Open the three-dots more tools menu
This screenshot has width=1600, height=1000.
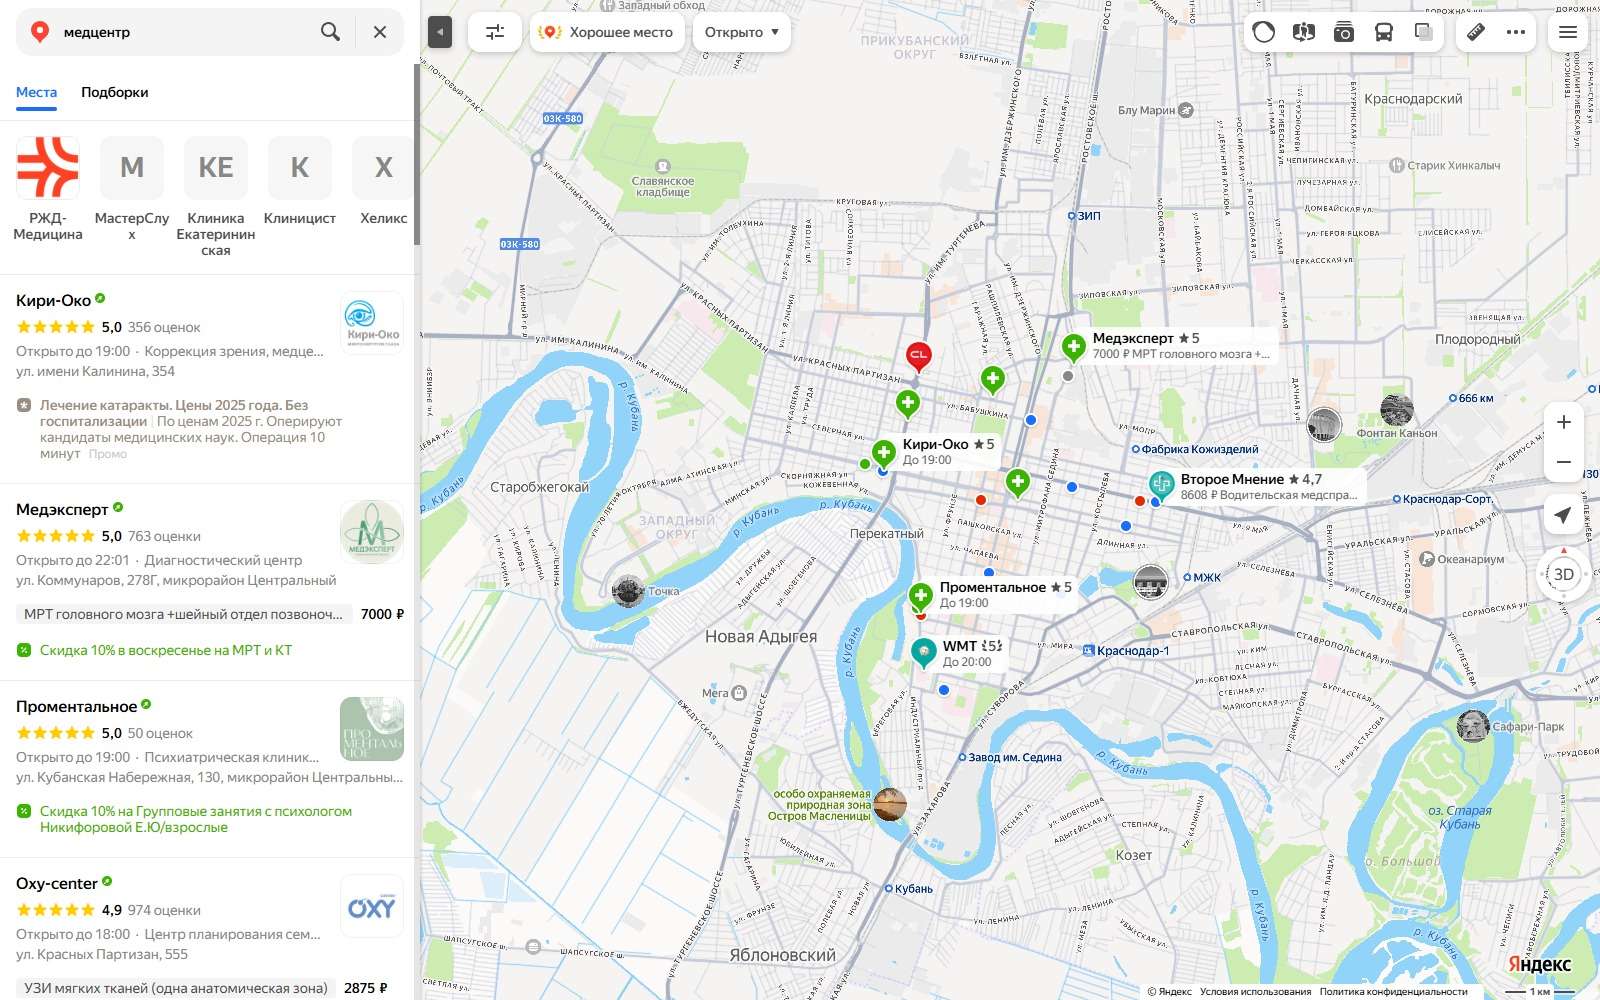click(x=1516, y=32)
